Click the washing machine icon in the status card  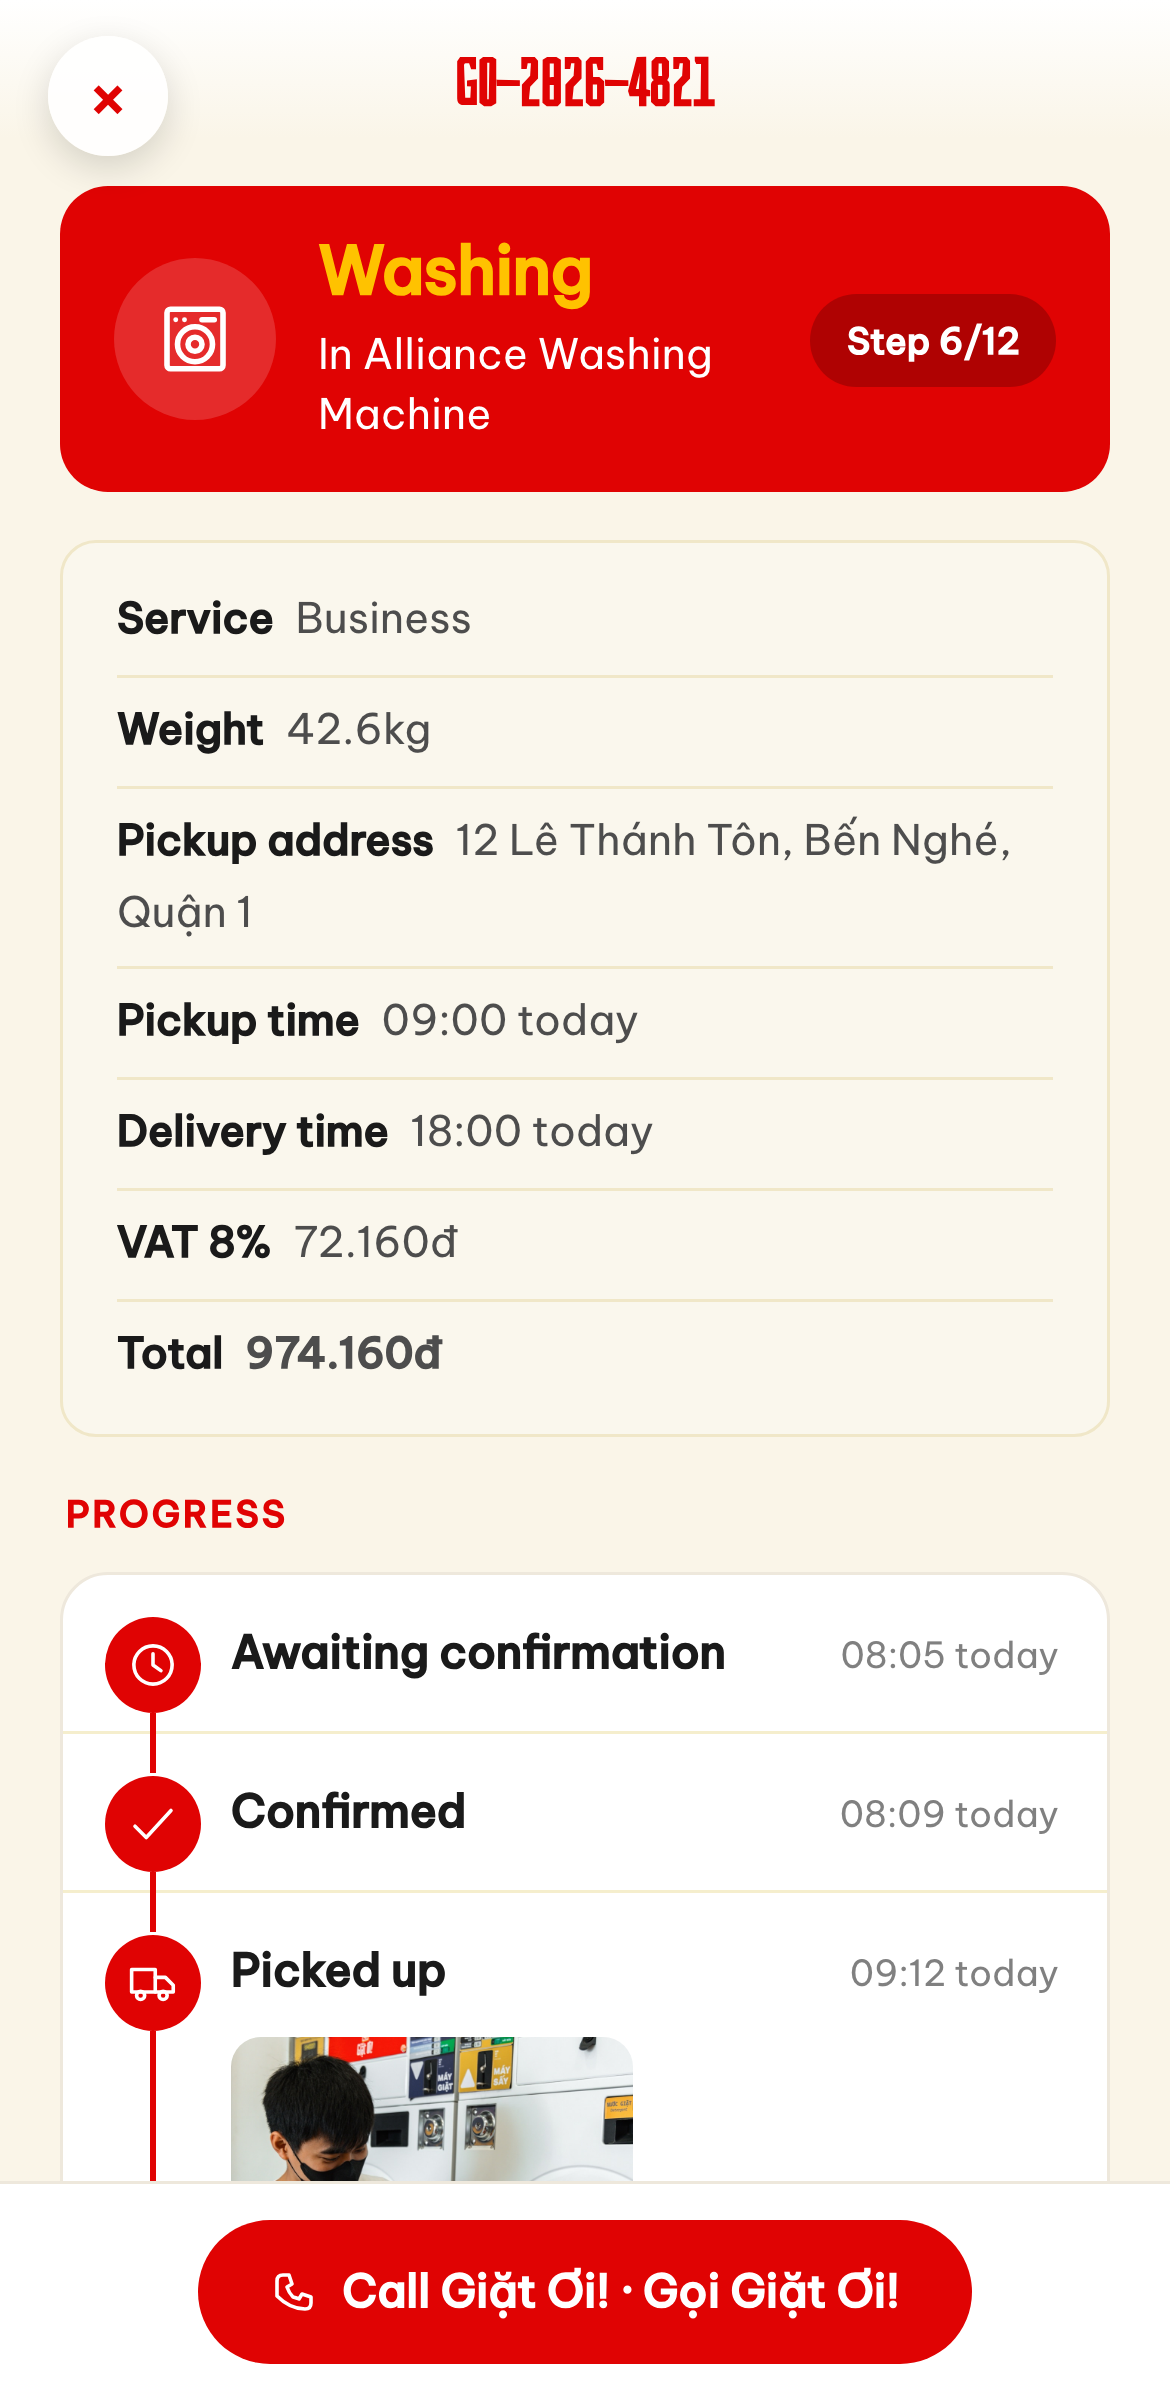click(195, 339)
